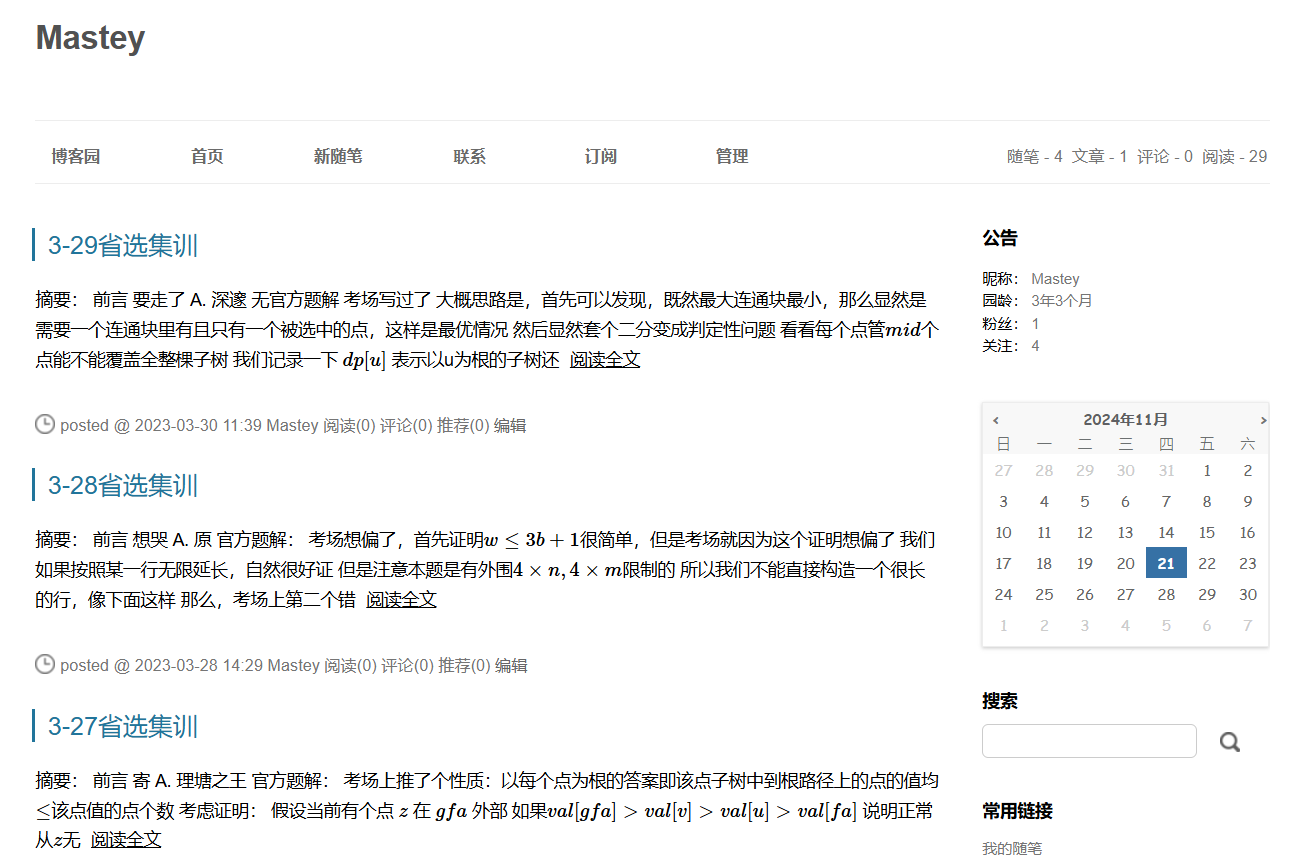Go to 管理 in the navigation bar
This screenshot has height=856, width=1301.
tap(732, 156)
